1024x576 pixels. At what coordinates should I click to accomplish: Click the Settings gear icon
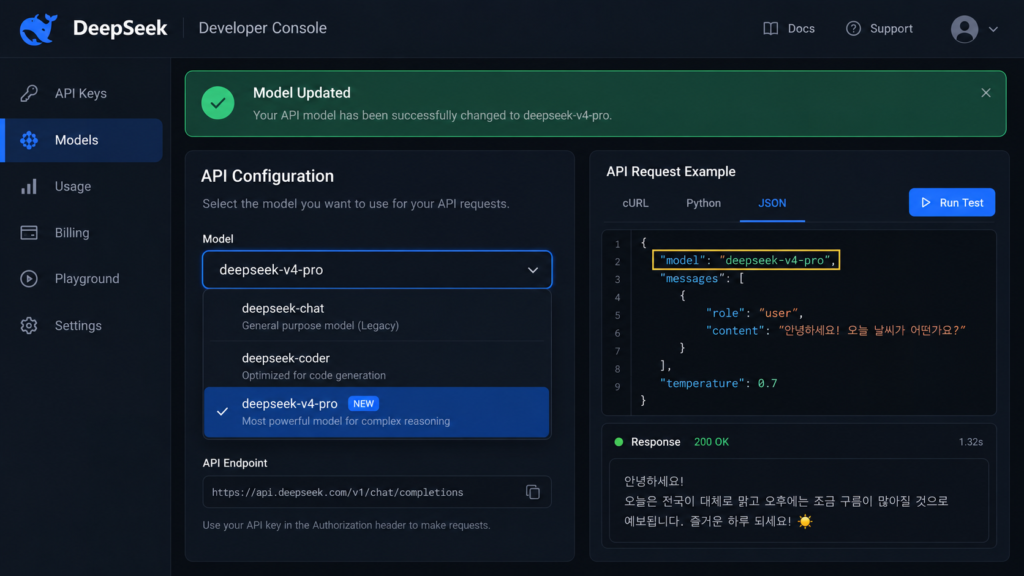click(x=29, y=325)
